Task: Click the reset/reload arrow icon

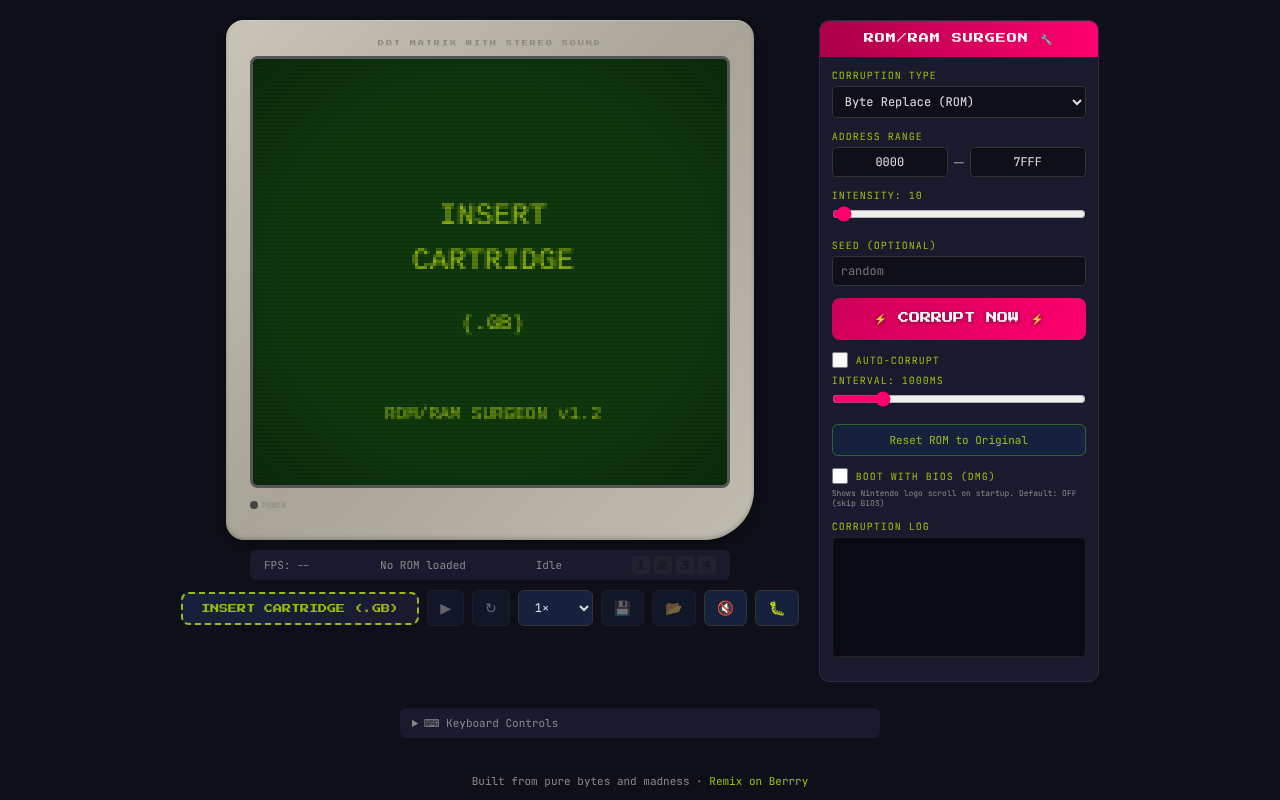Action: (490, 608)
